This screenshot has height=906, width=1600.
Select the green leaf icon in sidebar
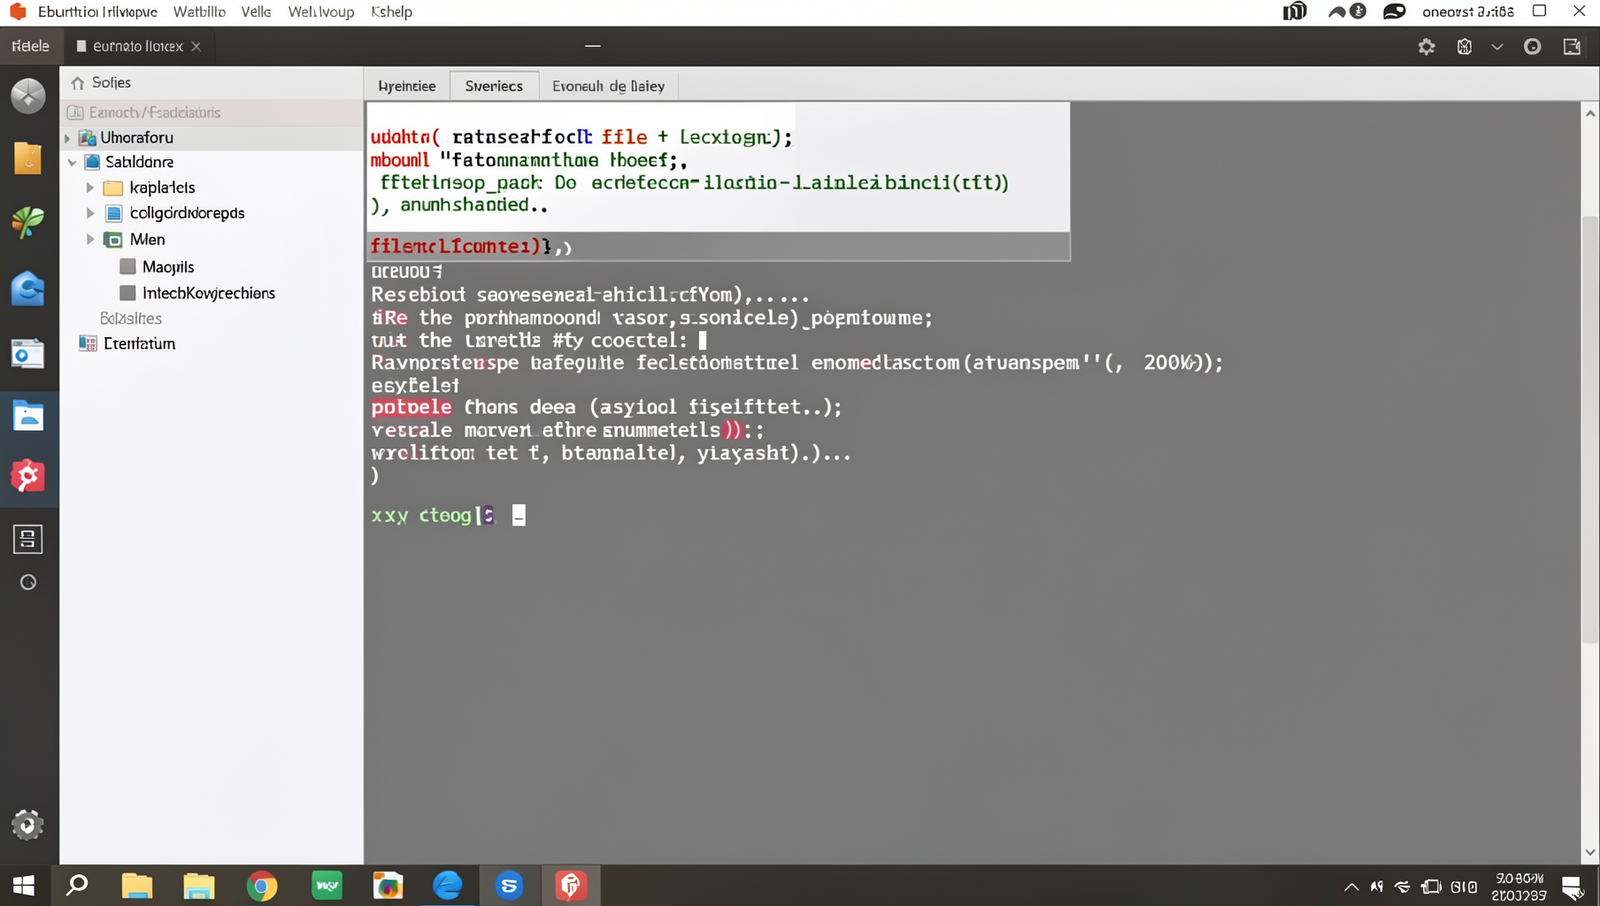pos(28,222)
